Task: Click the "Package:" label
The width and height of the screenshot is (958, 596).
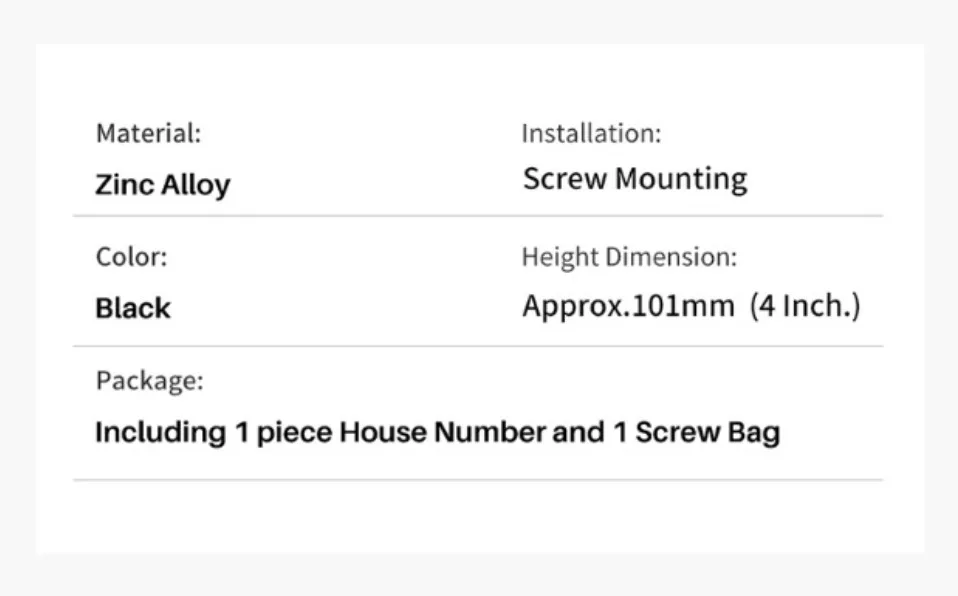Action: [149, 381]
